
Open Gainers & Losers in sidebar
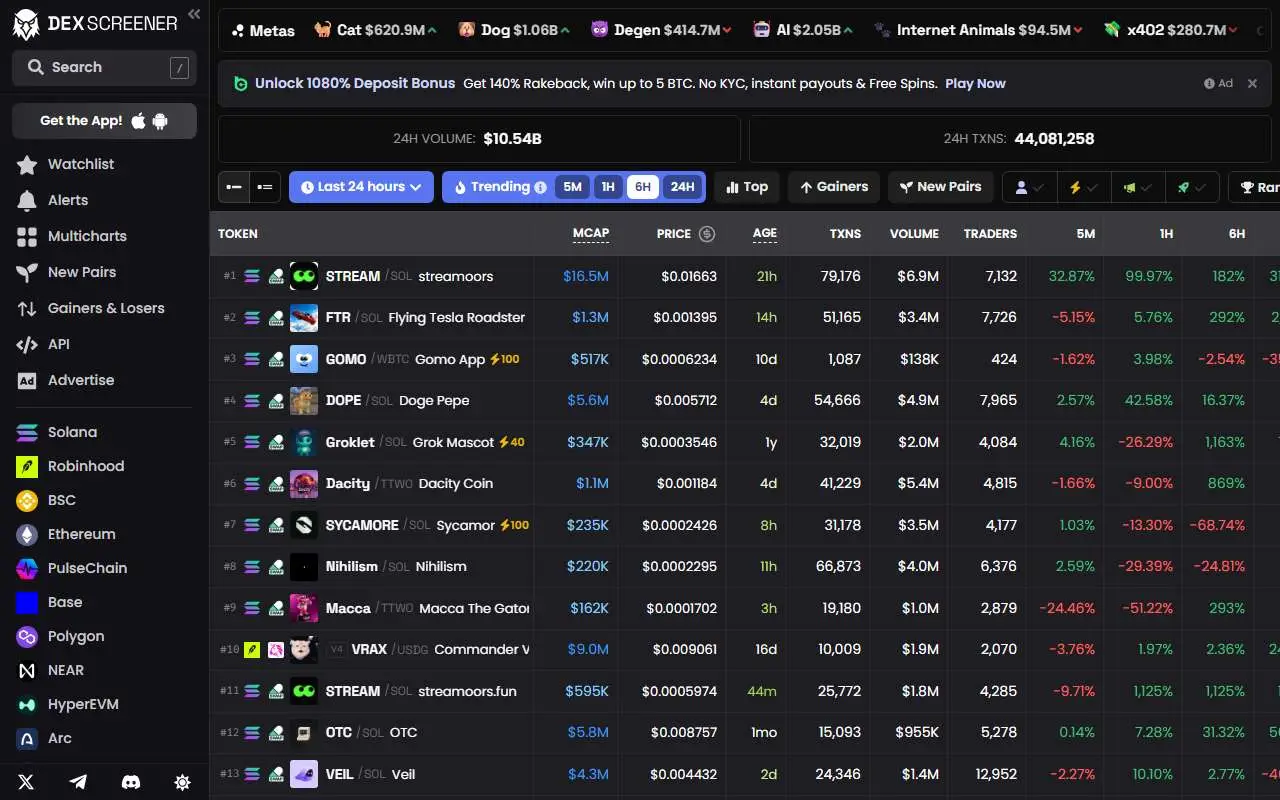pyautogui.click(x=104, y=308)
